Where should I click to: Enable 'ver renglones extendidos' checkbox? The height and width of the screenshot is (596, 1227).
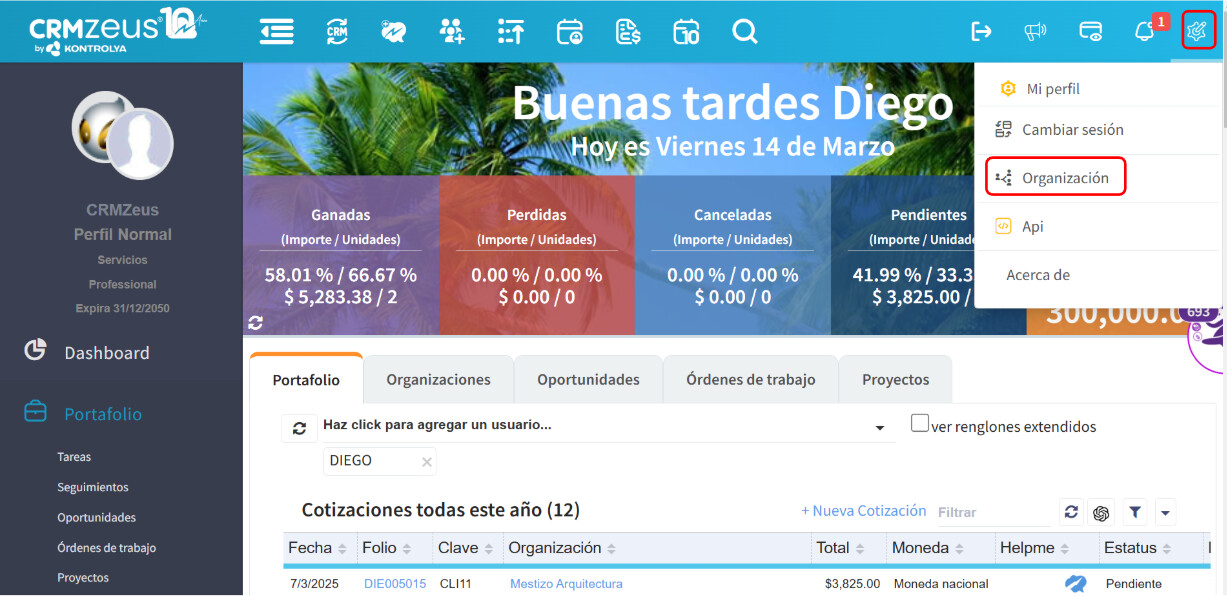tap(920, 424)
